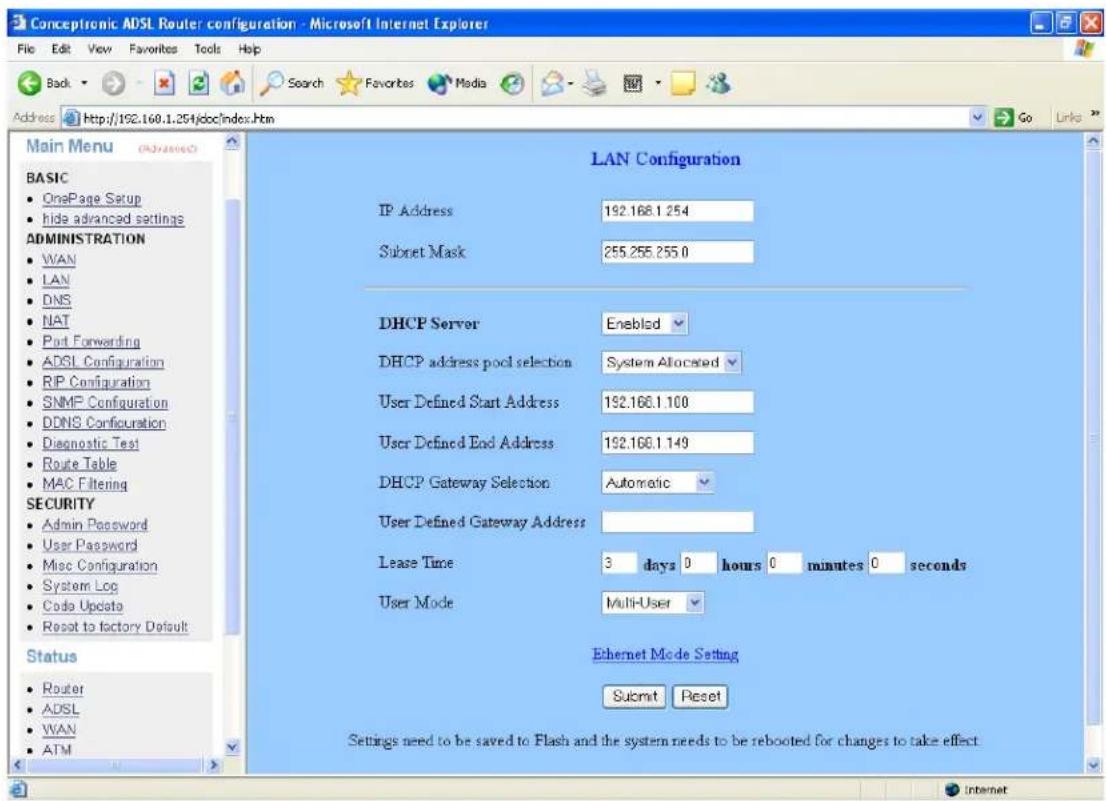
Task: Open the Diagnostic Test link
Action: pos(90,444)
